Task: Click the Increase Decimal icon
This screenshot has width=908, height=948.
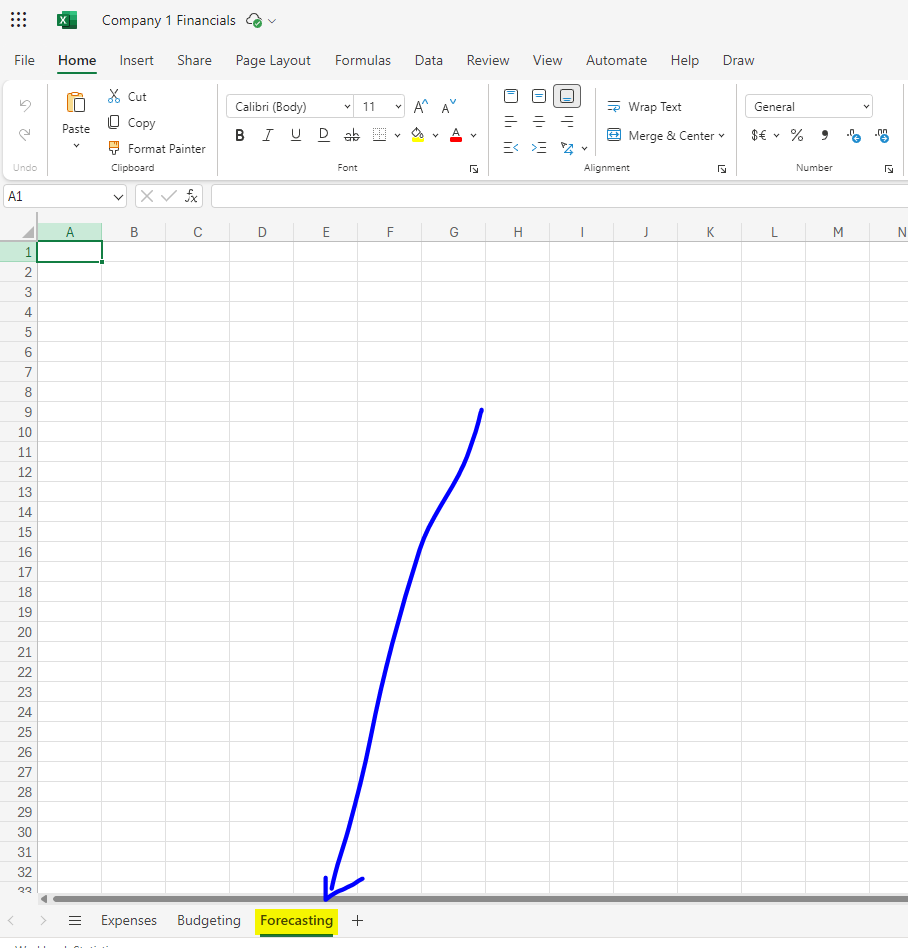Action: (853, 135)
